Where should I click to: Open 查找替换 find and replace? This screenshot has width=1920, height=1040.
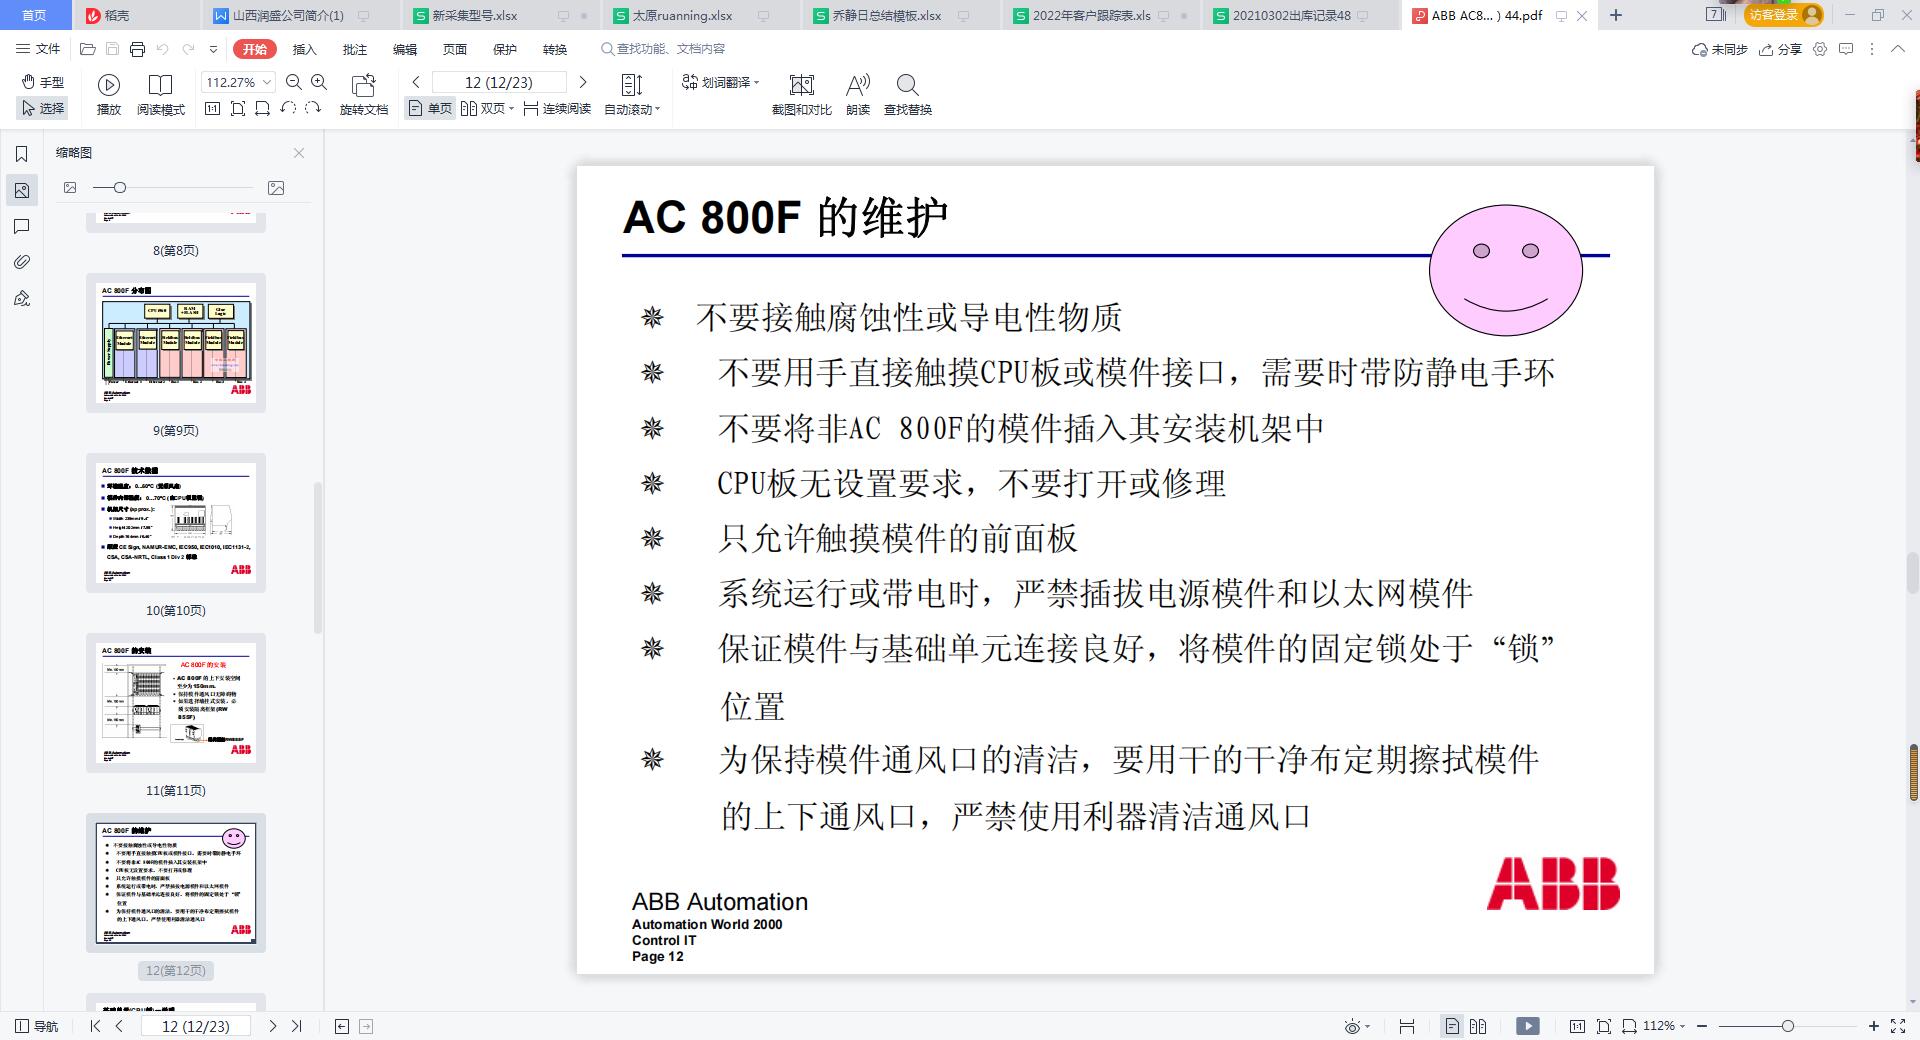pos(908,95)
